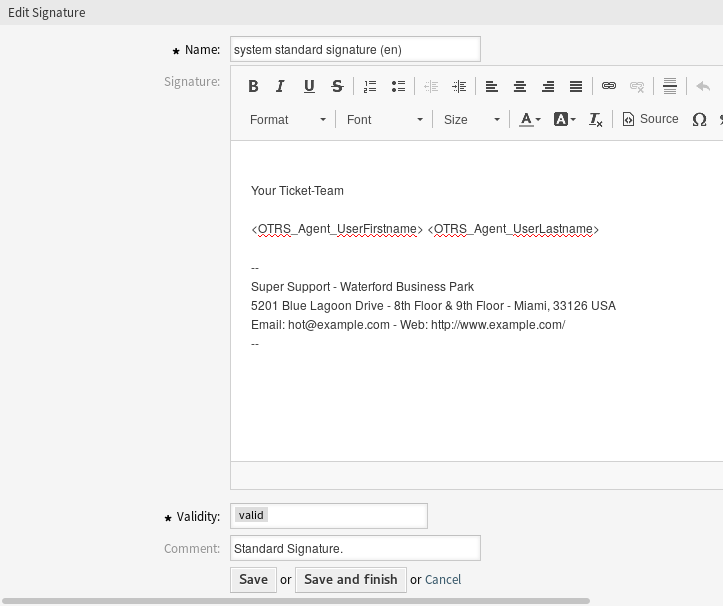
Task: Click the OTRS_Agent_UserFirstname tag text
Action: pos(337,229)
